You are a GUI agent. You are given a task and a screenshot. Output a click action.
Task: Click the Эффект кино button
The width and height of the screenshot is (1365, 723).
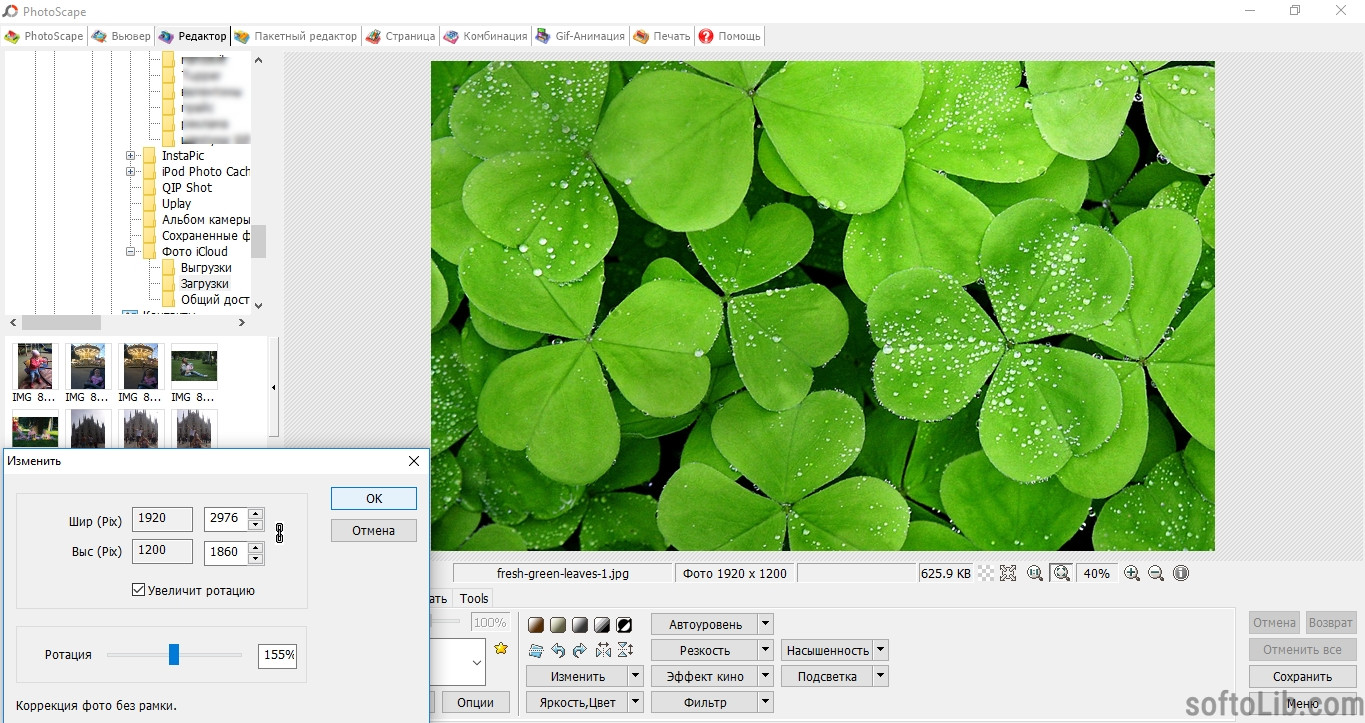point(705,676)
